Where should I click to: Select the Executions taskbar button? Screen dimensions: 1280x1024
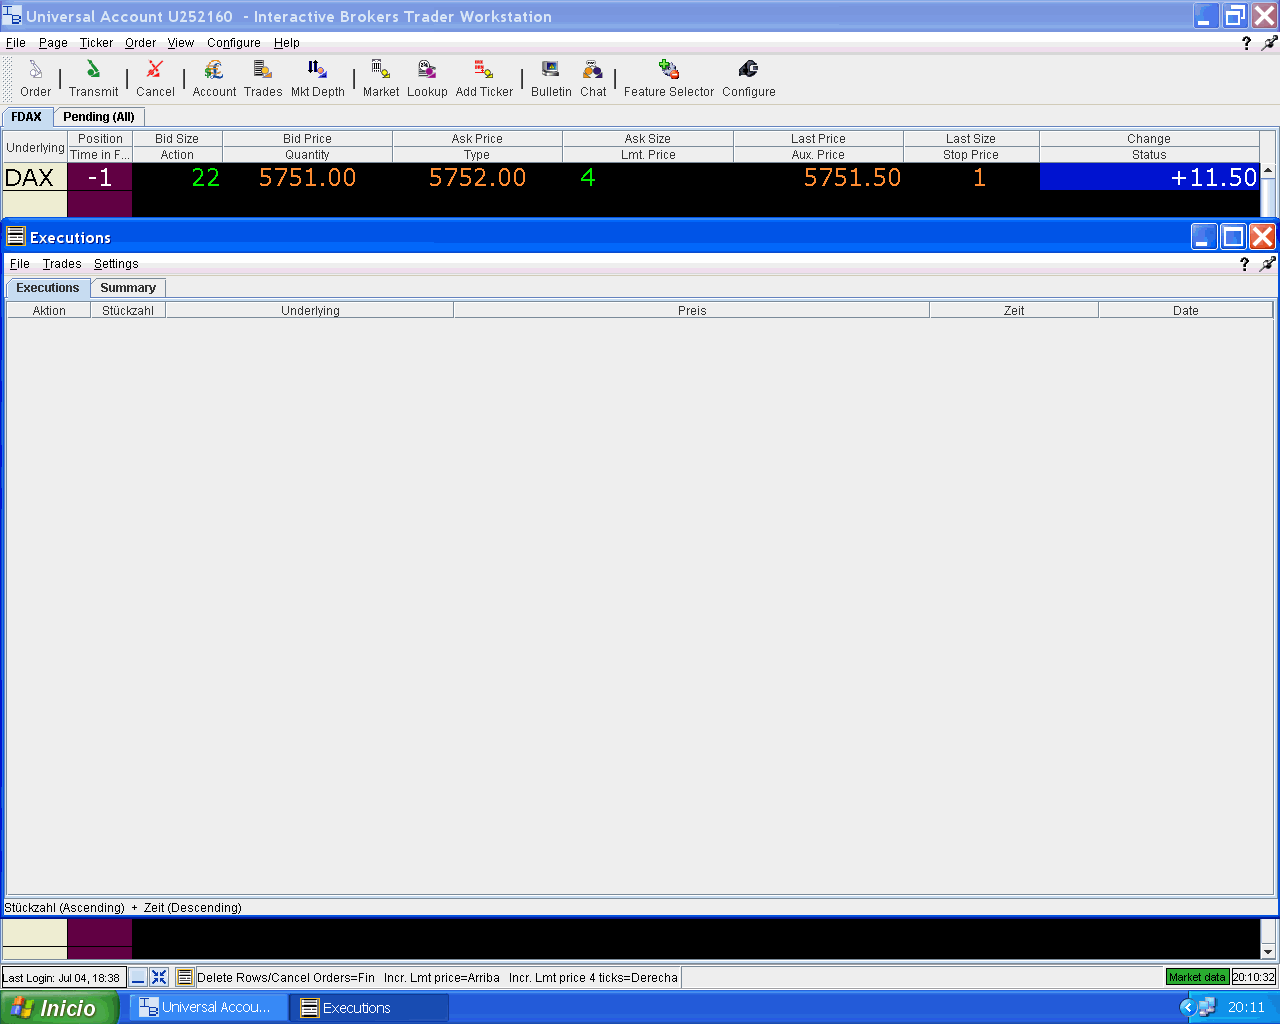[369, 1007]
